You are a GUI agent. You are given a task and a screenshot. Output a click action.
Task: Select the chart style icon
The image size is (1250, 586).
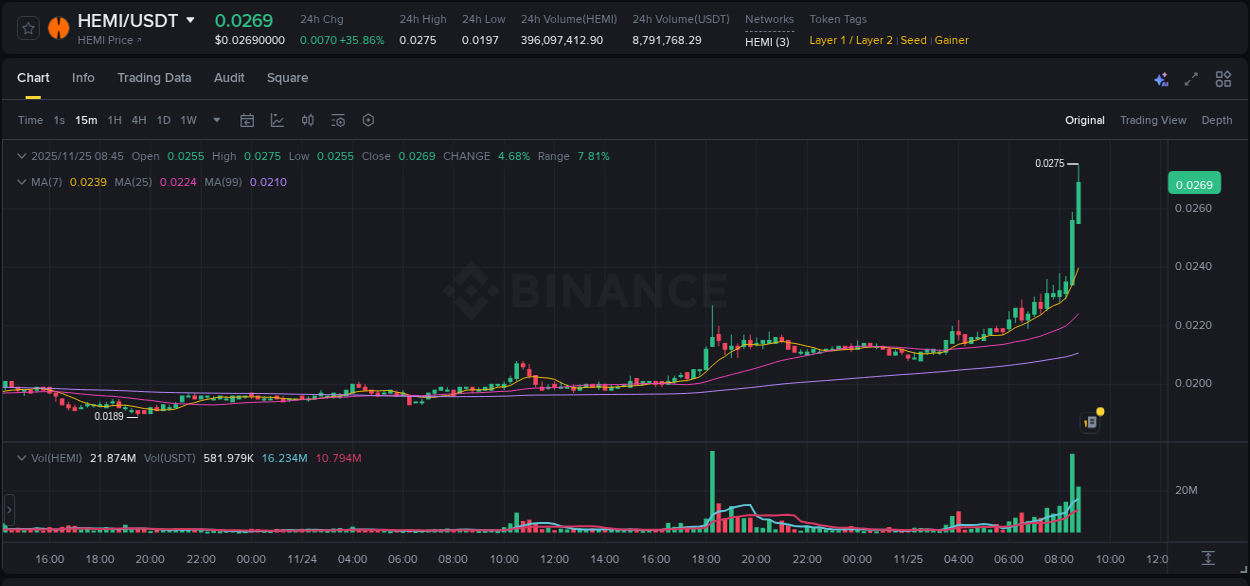tap(277, 119)
